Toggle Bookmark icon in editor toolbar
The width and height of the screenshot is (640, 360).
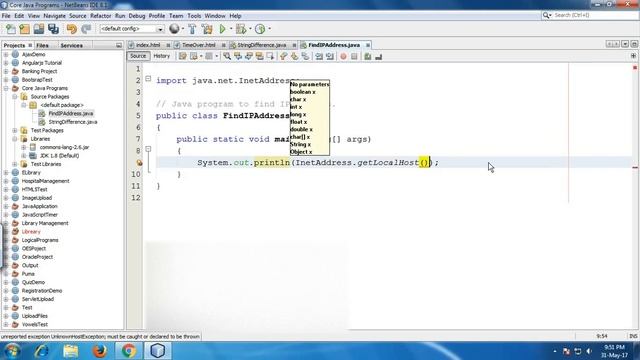pyautogui.click(x=305, y=56)
